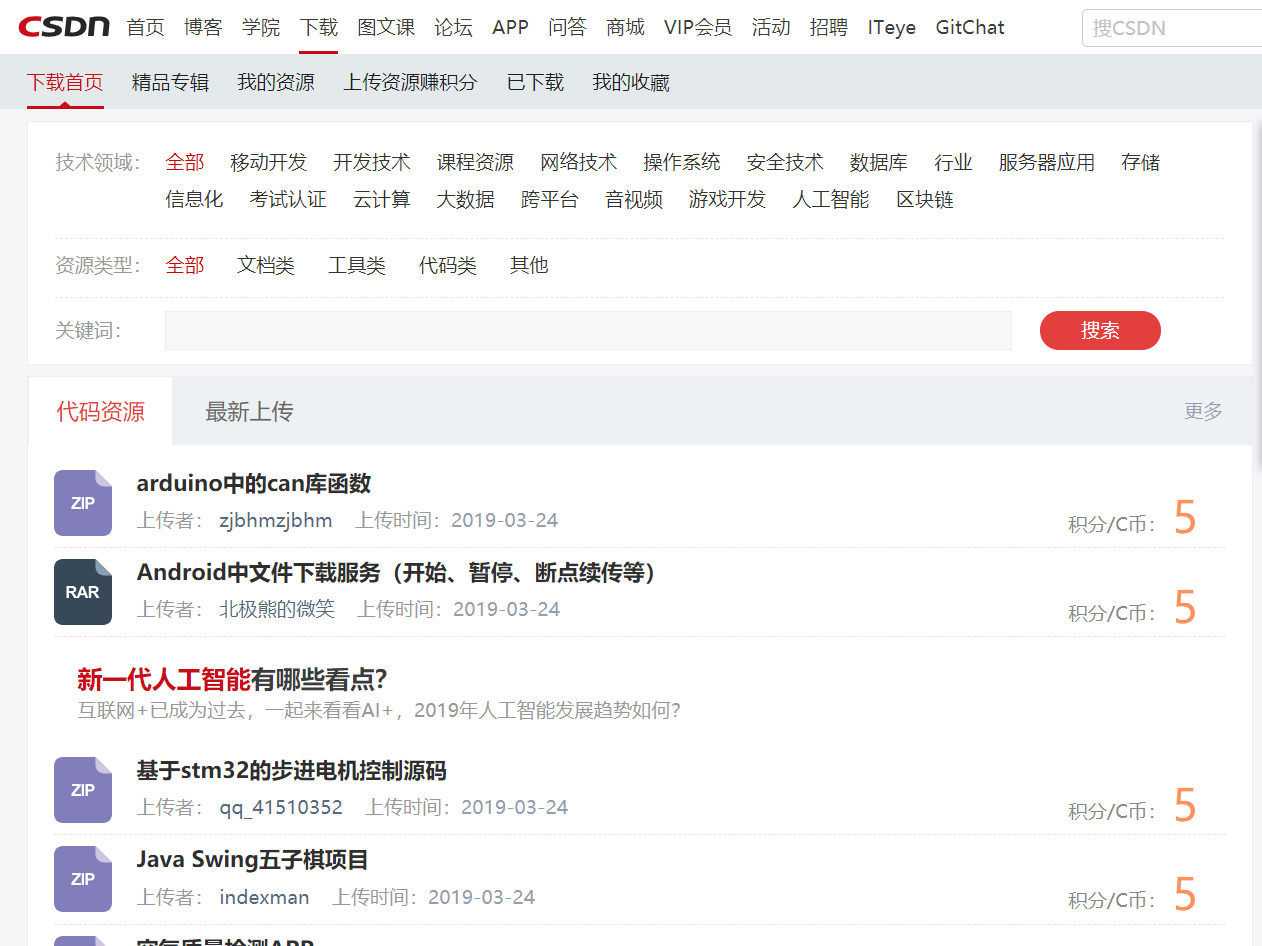1262x946 pixels.
Task: Click ZIP icon for arduino can library
Action: tap(83, 503)
